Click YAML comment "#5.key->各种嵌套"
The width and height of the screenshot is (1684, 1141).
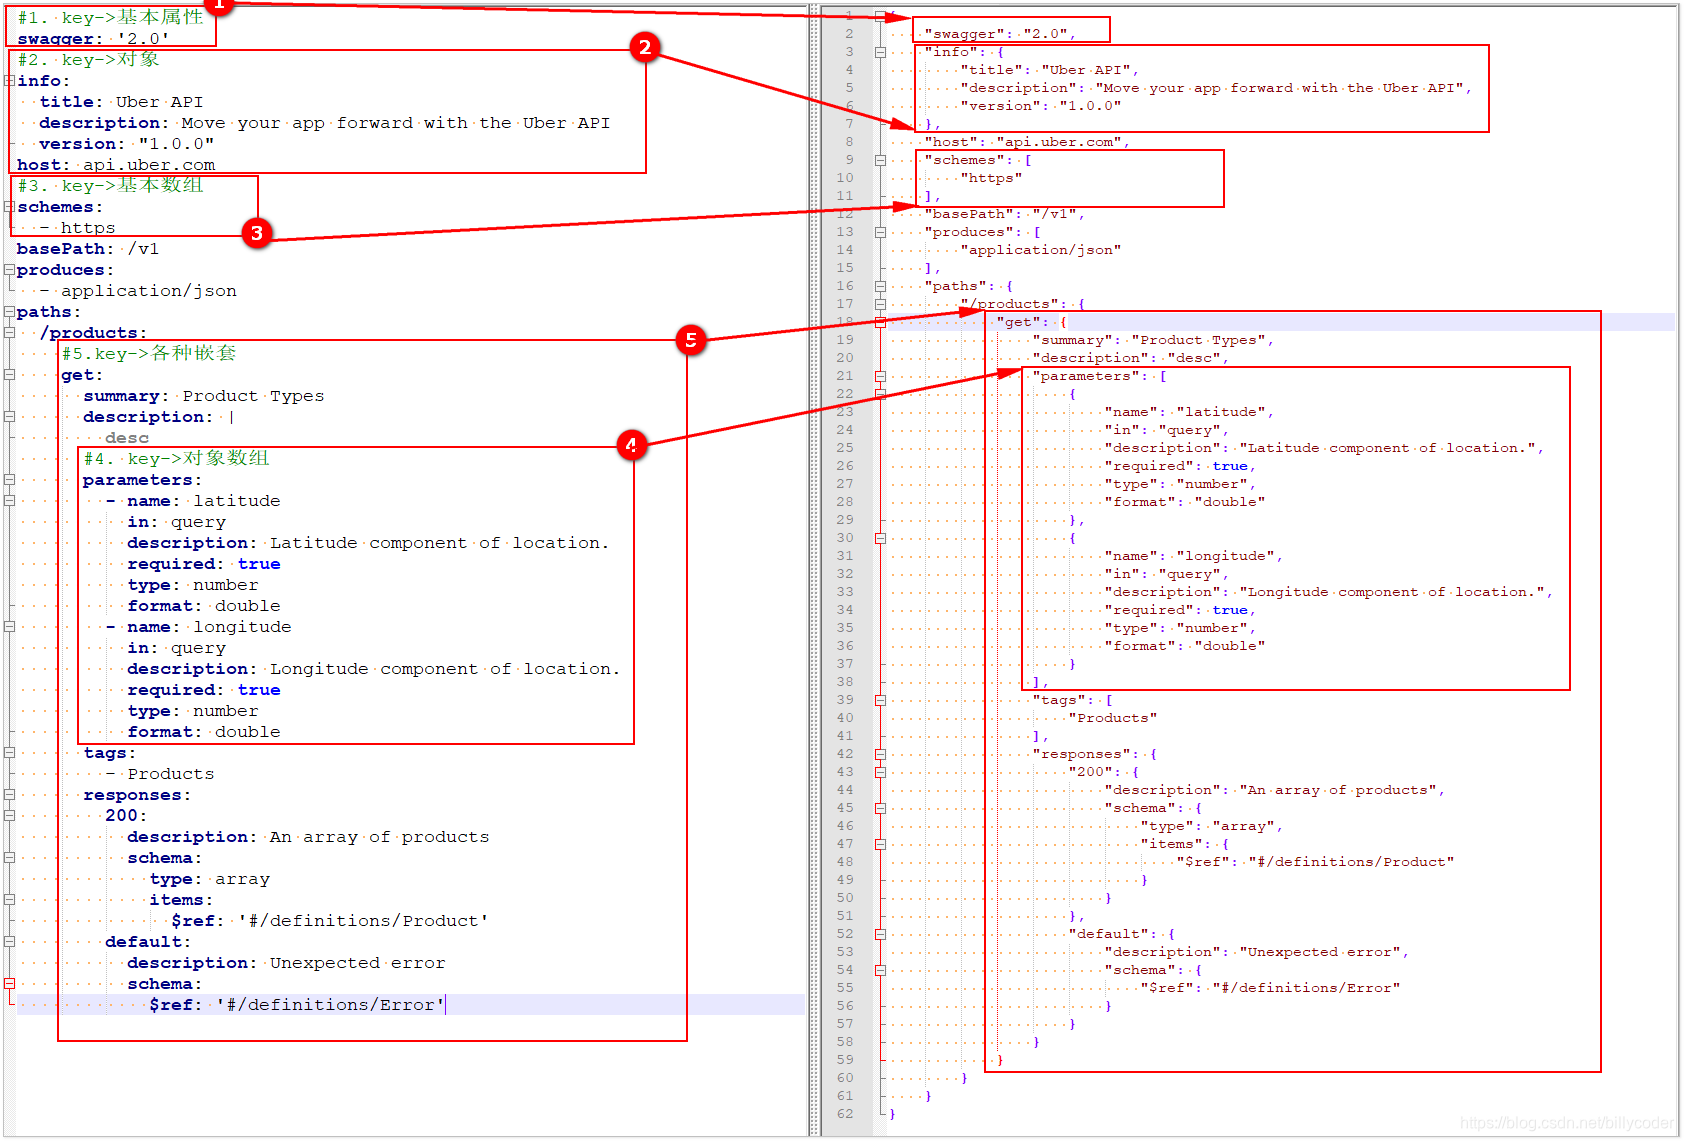[149, 353]
